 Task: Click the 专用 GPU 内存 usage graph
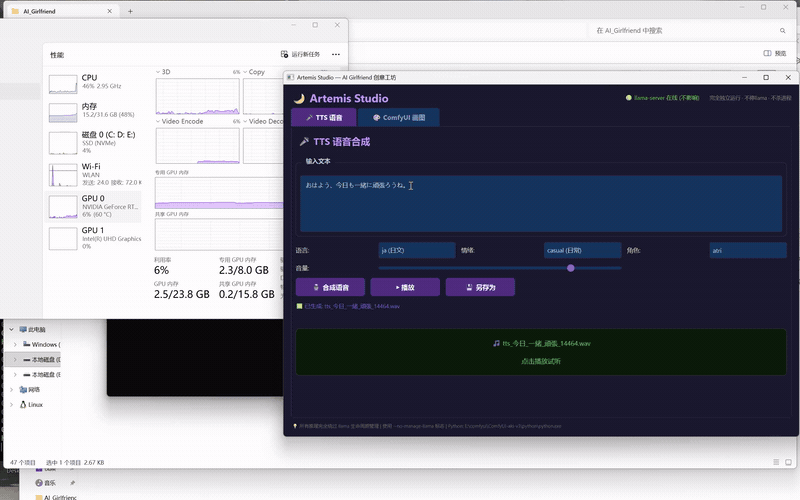click(219, 193)
